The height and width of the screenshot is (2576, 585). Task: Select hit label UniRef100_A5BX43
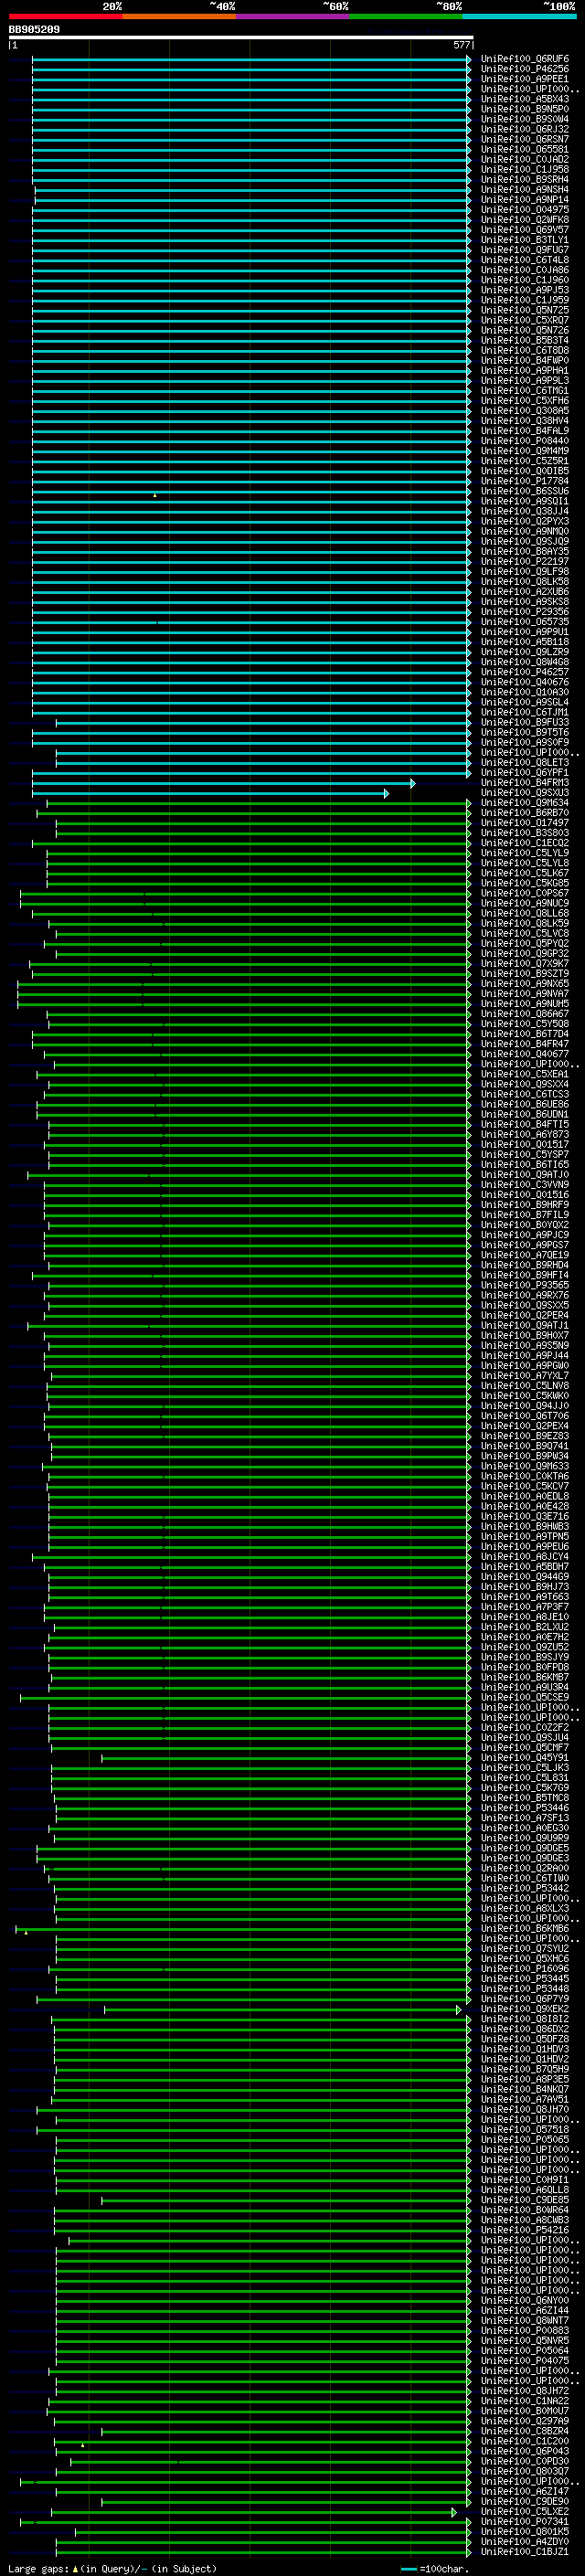pyautogui.click(x=525, y=99)
